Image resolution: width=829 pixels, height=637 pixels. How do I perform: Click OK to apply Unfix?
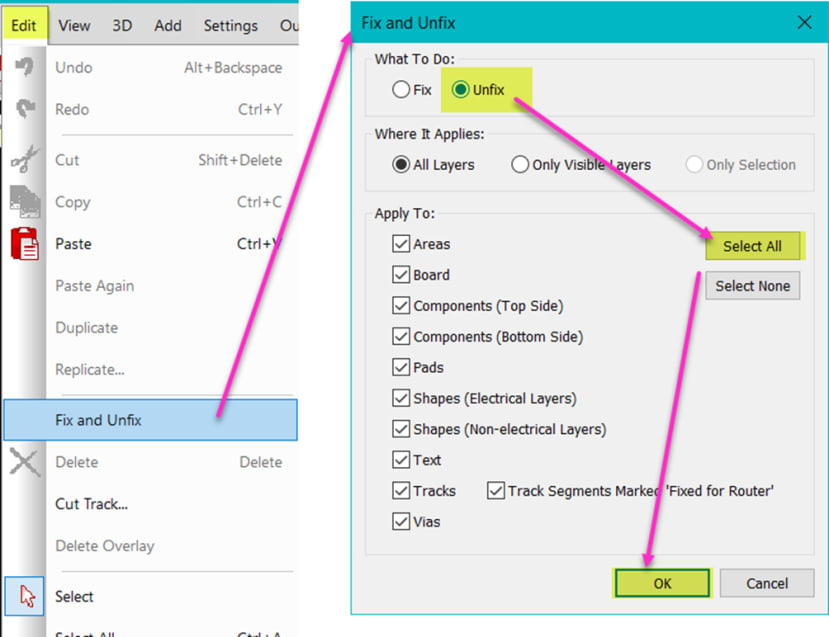pos(662,583)
